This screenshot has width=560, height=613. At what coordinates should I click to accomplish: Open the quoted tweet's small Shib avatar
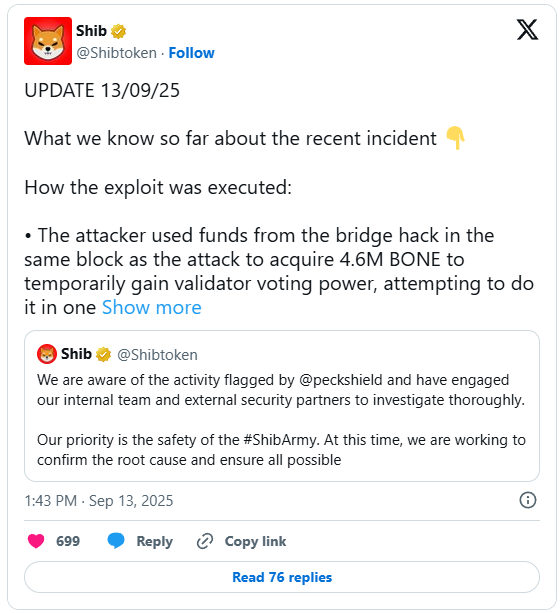point(47,354)
